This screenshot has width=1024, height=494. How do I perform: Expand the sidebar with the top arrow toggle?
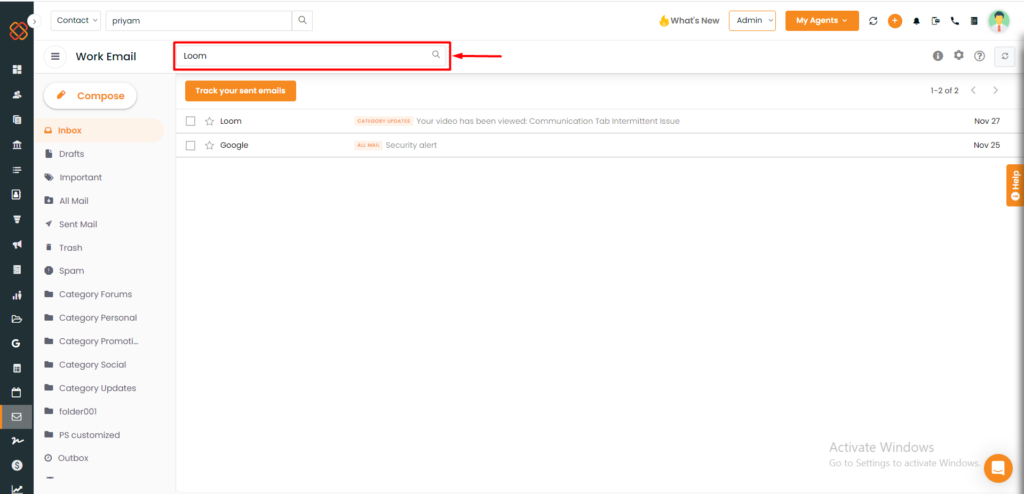click(x=35, y=21)
